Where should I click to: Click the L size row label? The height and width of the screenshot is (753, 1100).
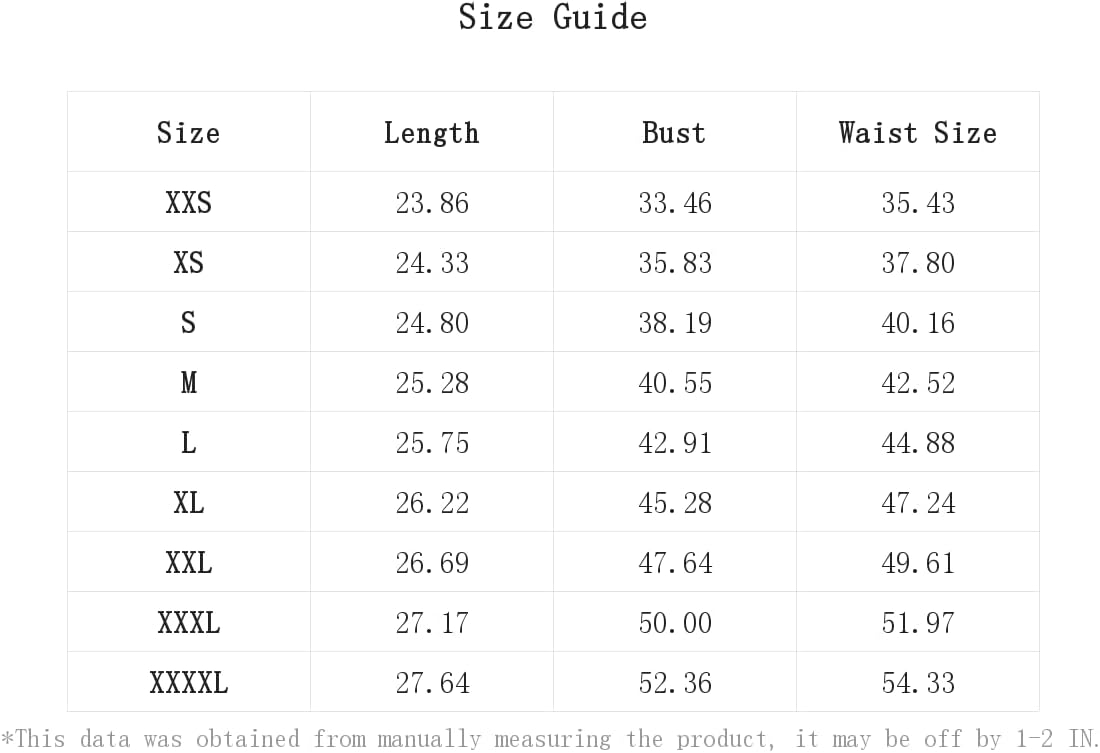[x=189, y=442]
